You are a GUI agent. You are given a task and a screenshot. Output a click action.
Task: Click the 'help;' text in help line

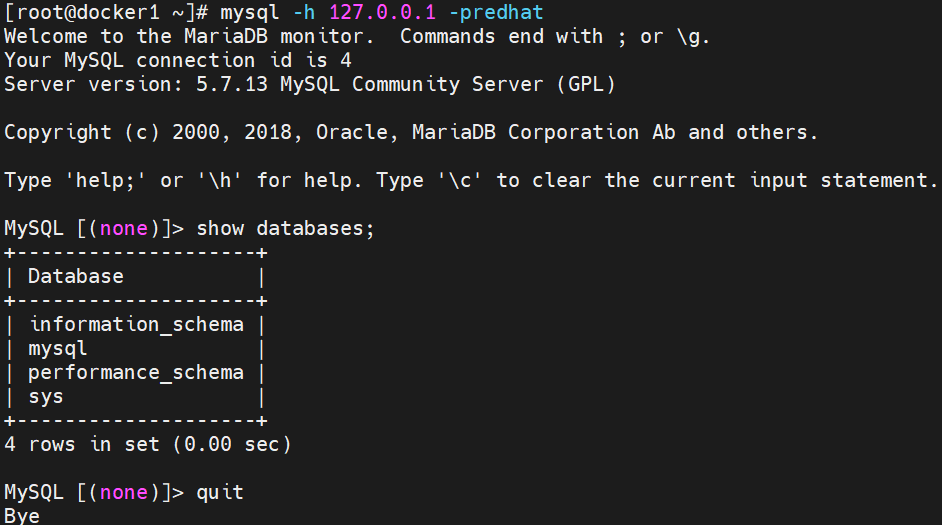[105, 180]
